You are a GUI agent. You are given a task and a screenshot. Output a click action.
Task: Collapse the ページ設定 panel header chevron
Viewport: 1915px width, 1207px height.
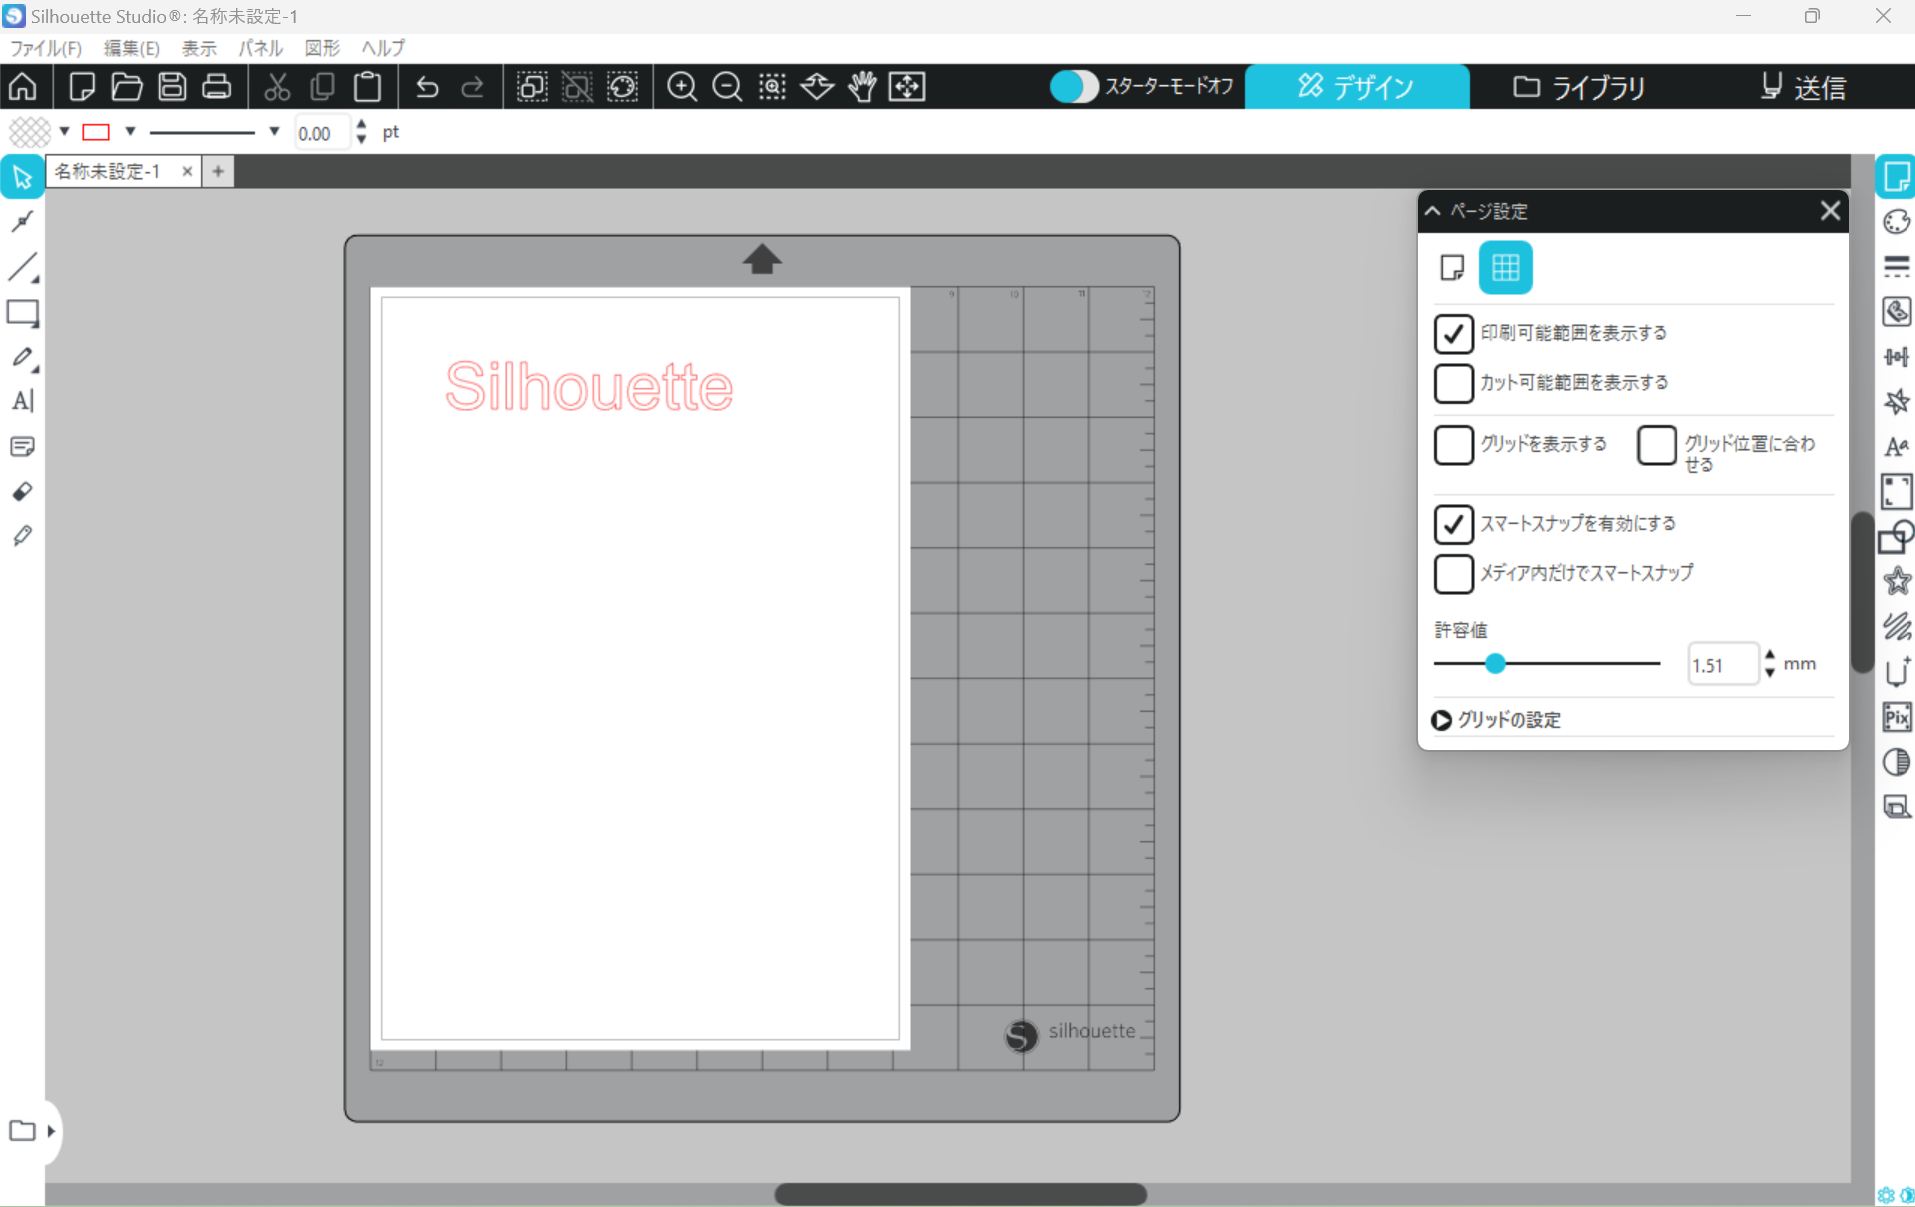click(1433, 211)
